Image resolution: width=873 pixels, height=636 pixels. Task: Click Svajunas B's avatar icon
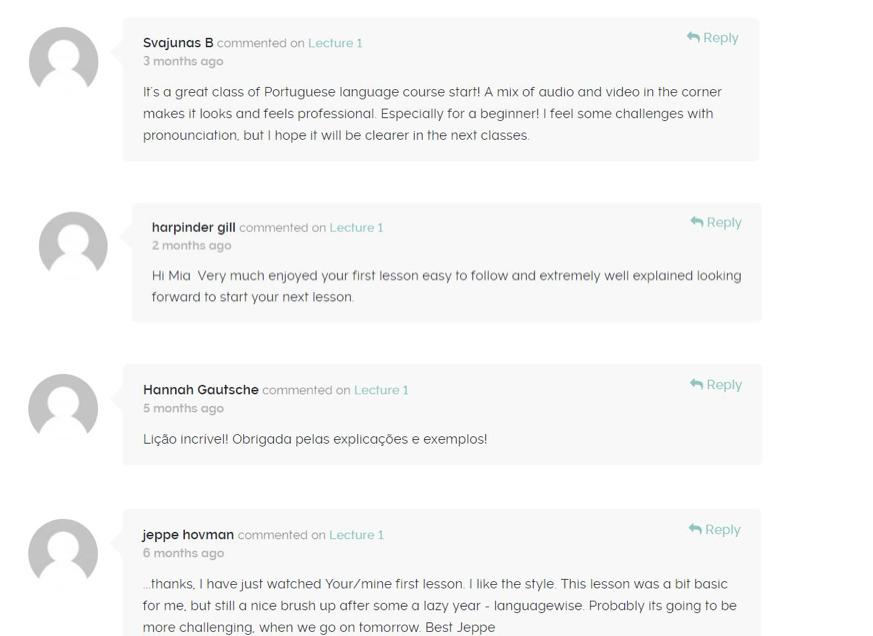point(63,61)
